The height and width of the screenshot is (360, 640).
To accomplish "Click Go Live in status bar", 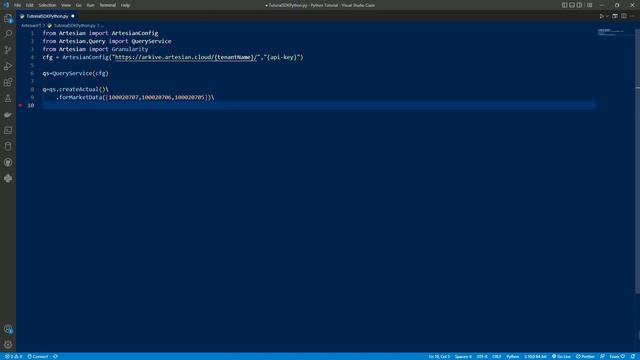I will click(x=561, y=356).
